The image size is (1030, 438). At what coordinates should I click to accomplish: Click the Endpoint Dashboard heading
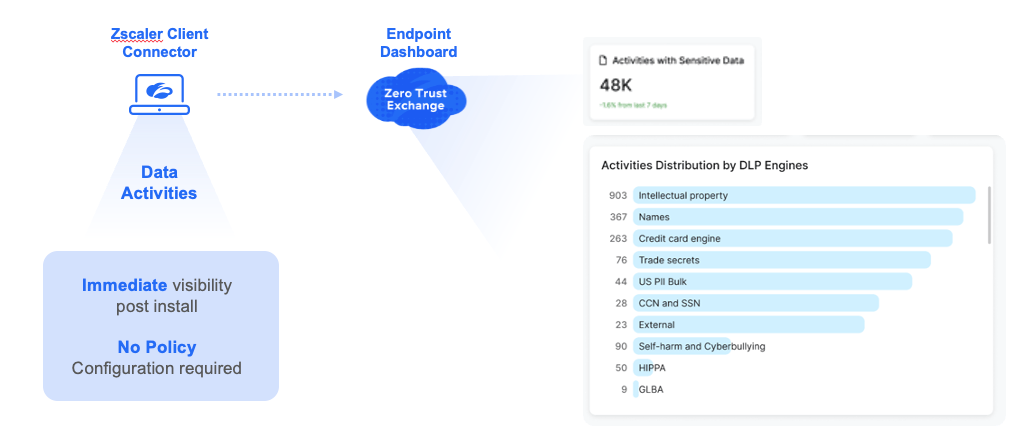click(x=421, y=43)
